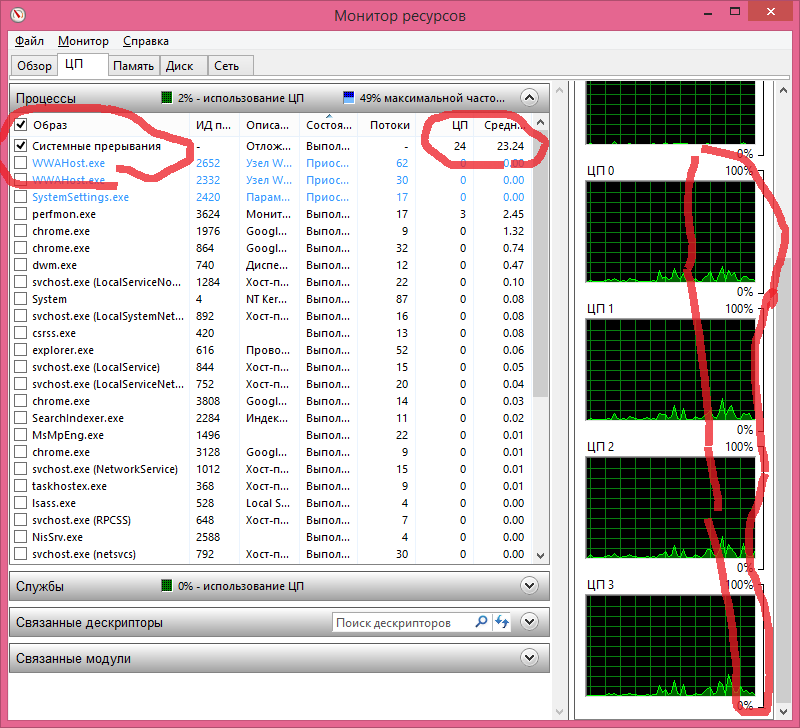Select the csrss.exe process row
Screen dimensions: 800x728
pos(271,333)
